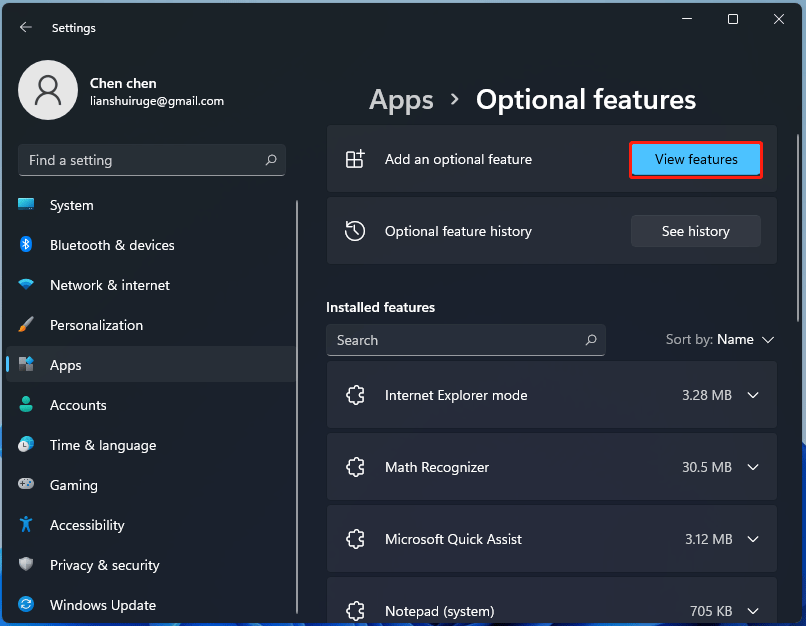Expand Microsoft Quick Assist details
The width and height of the screenshot is (806, 626).
point(753,539)
